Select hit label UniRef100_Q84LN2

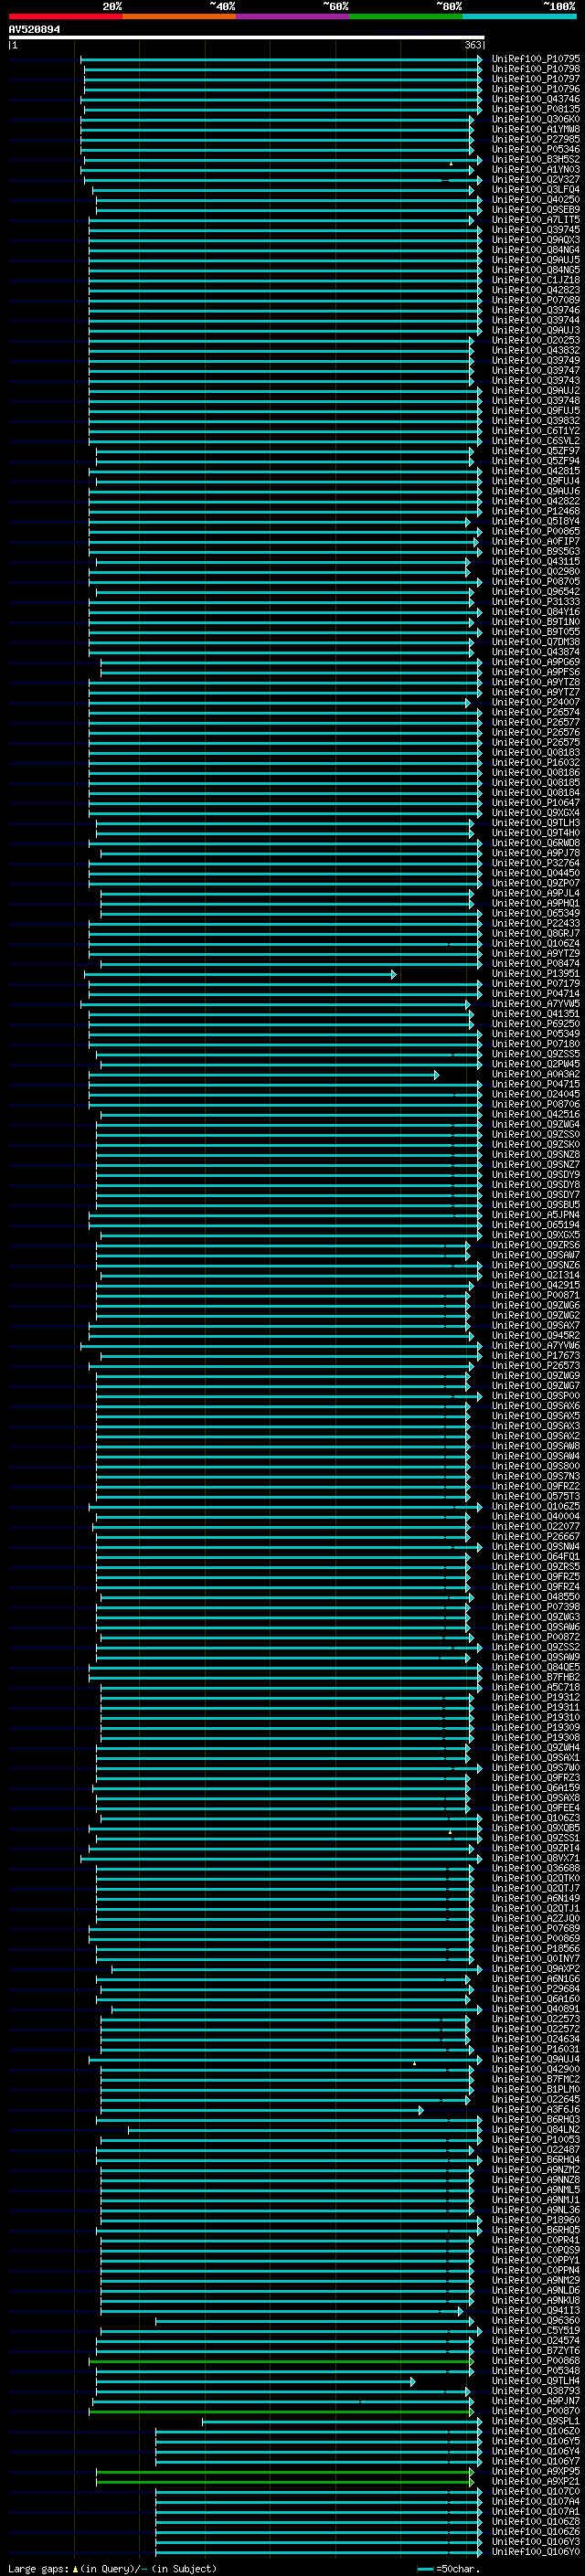536,2129
